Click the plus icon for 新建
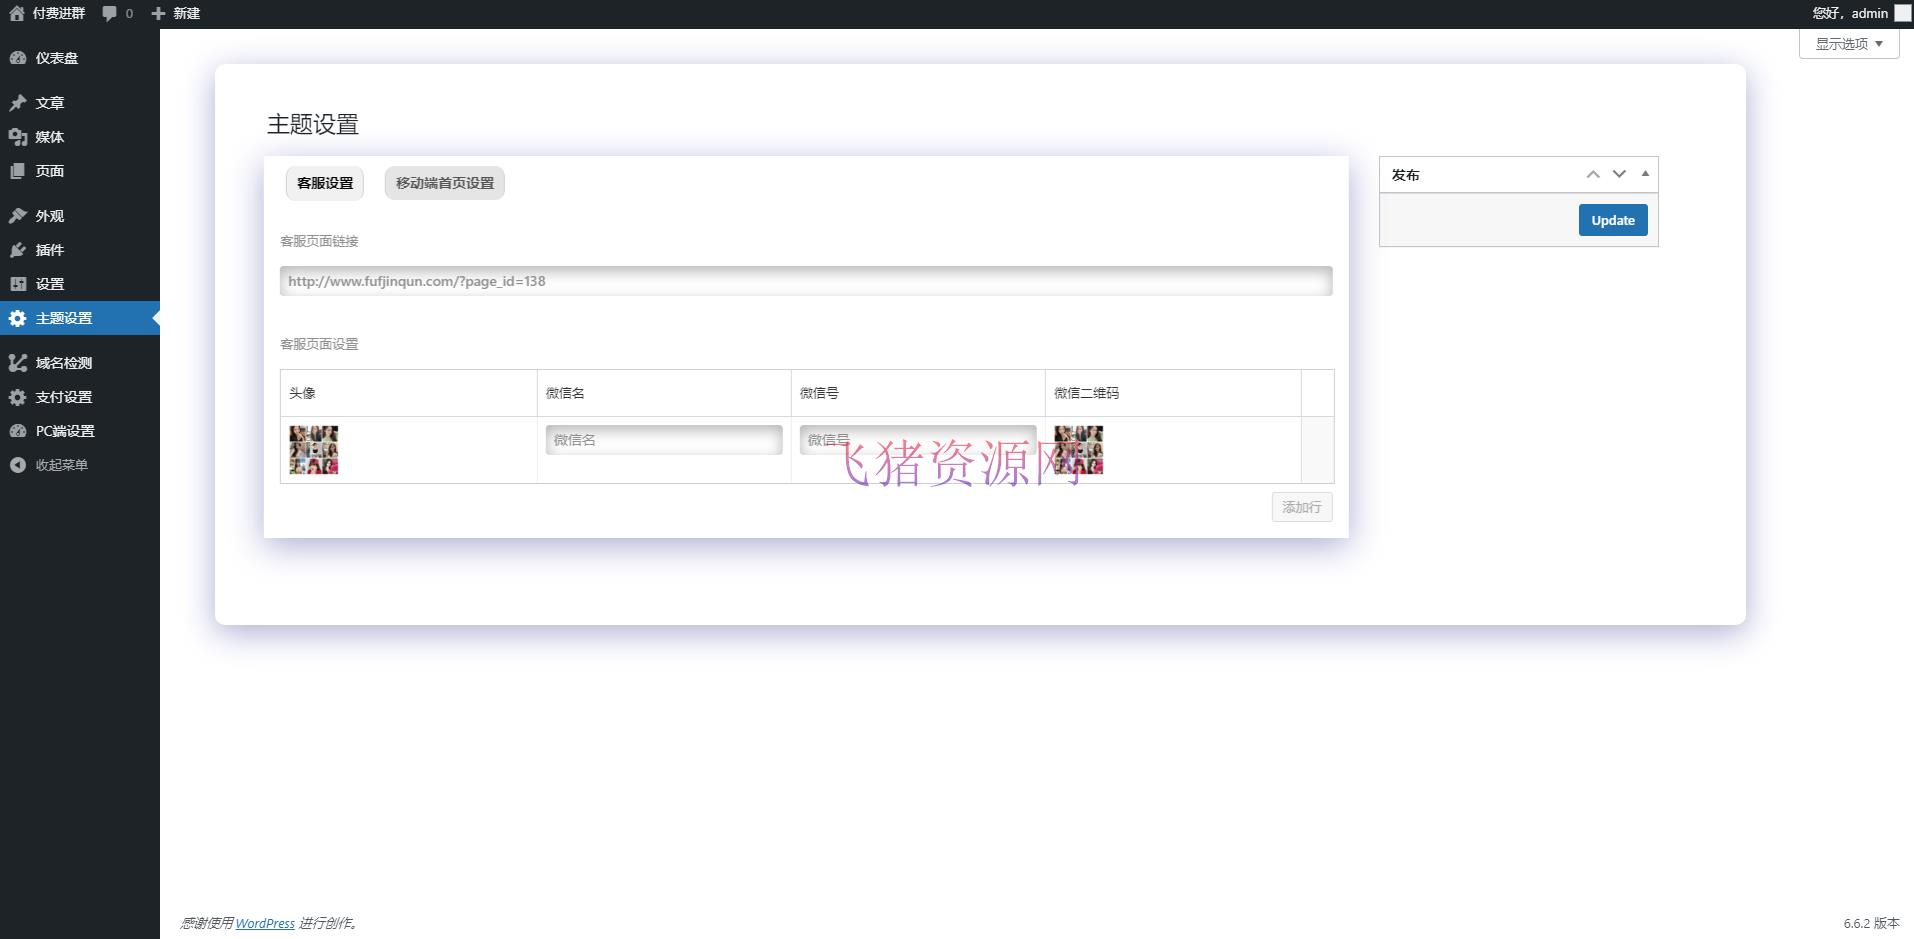The width and height of the screenshot is (1914, 939). pos(158,13)
